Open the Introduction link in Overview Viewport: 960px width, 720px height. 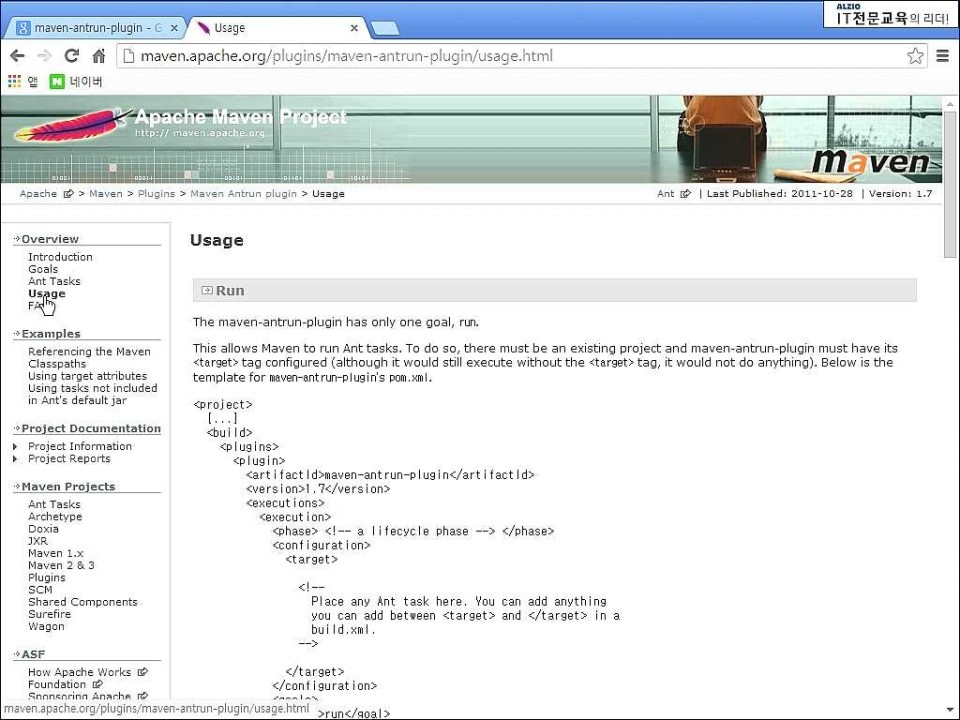[x=60, y=257]
